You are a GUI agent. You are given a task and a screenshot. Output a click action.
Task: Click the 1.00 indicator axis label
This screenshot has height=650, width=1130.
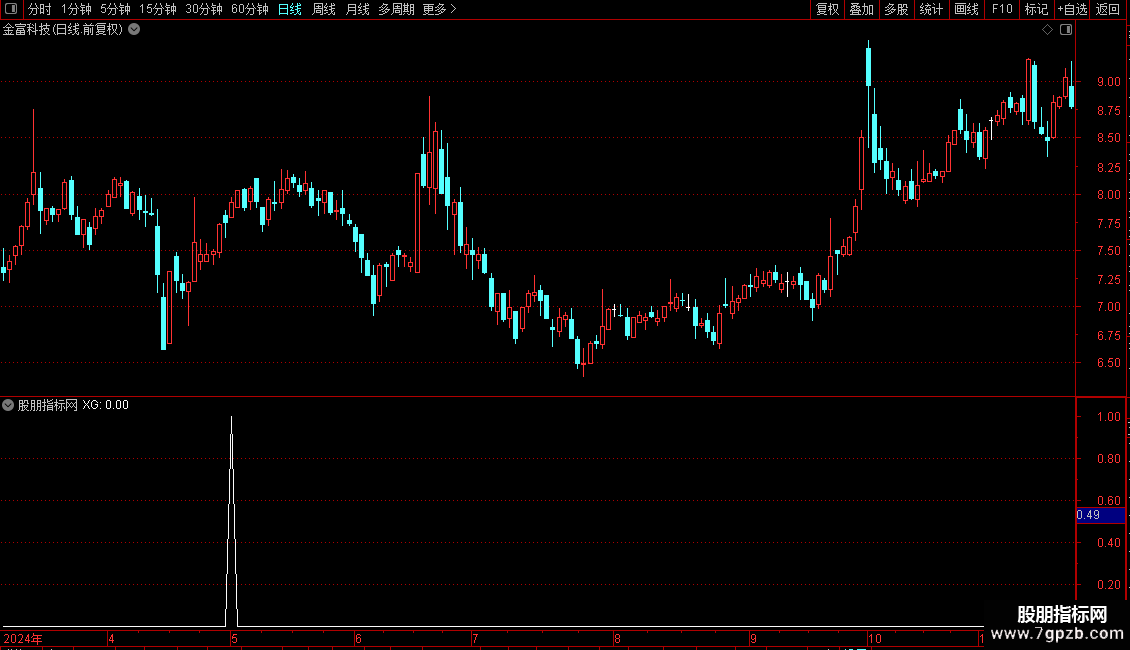[1108, 417]
